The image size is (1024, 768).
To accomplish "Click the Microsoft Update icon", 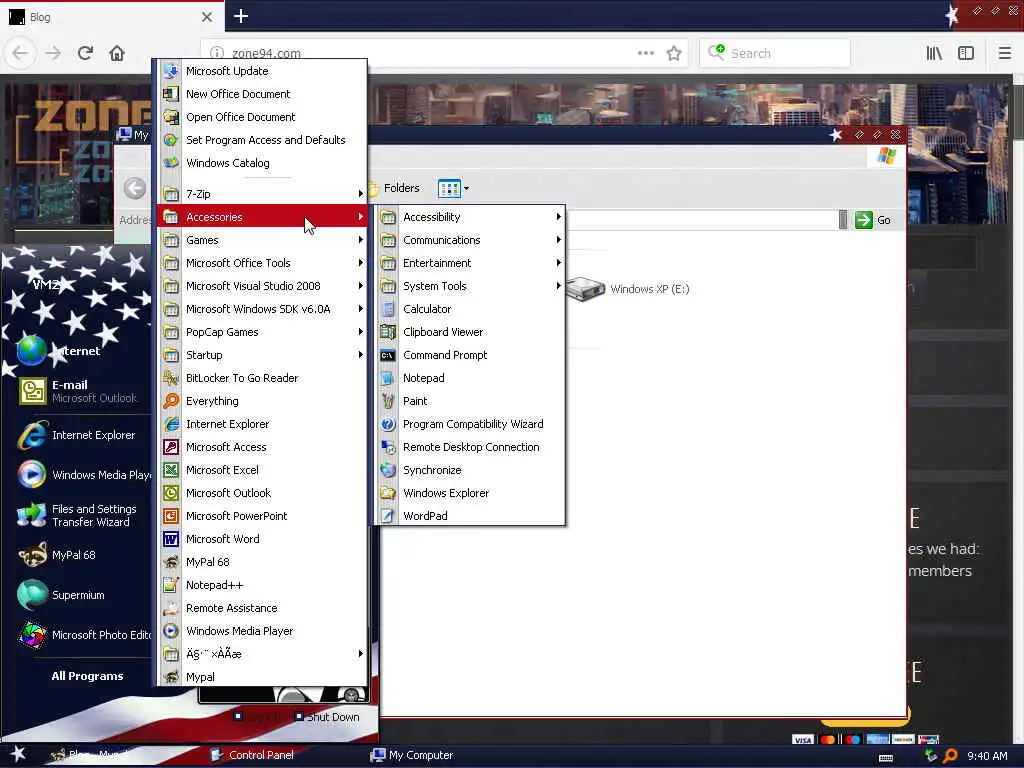I will (171, 71).
